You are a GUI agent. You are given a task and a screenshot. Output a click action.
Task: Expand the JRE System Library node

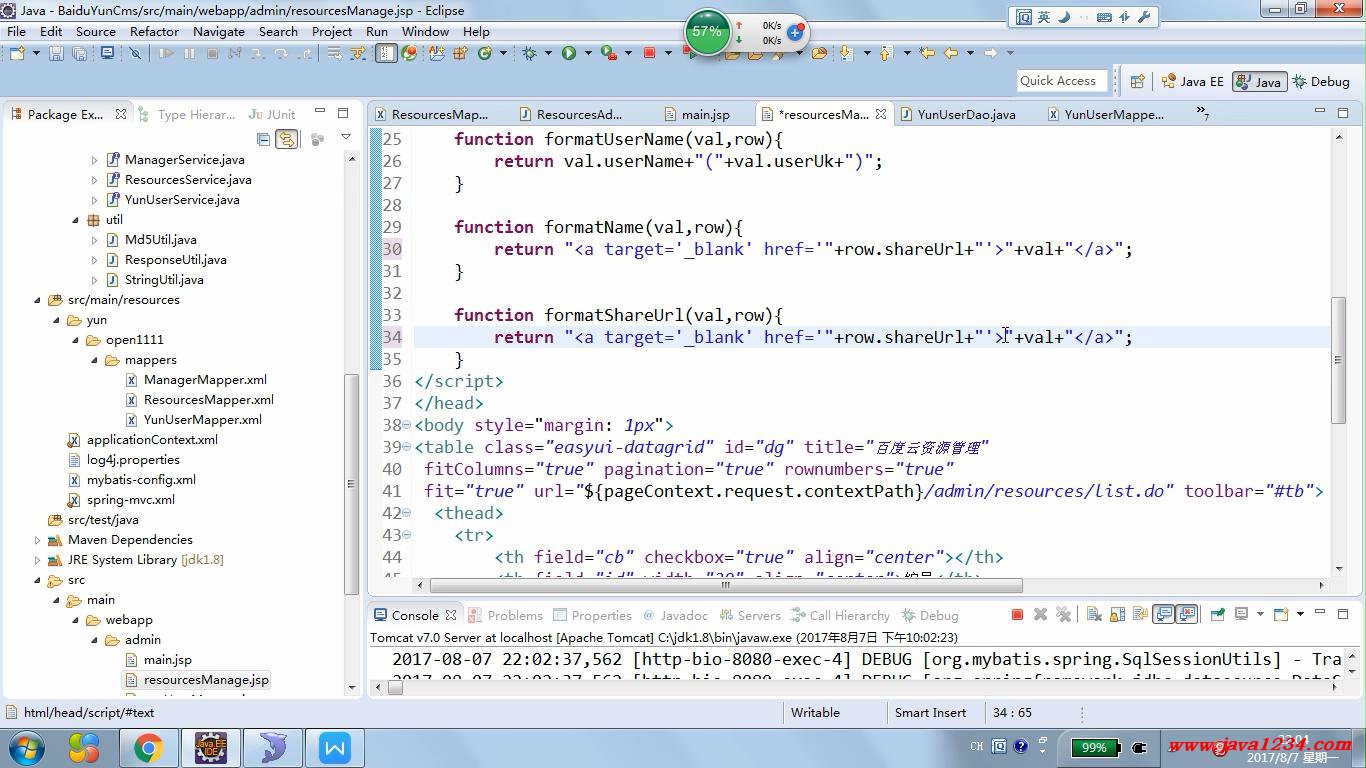[x=38, y=560]
